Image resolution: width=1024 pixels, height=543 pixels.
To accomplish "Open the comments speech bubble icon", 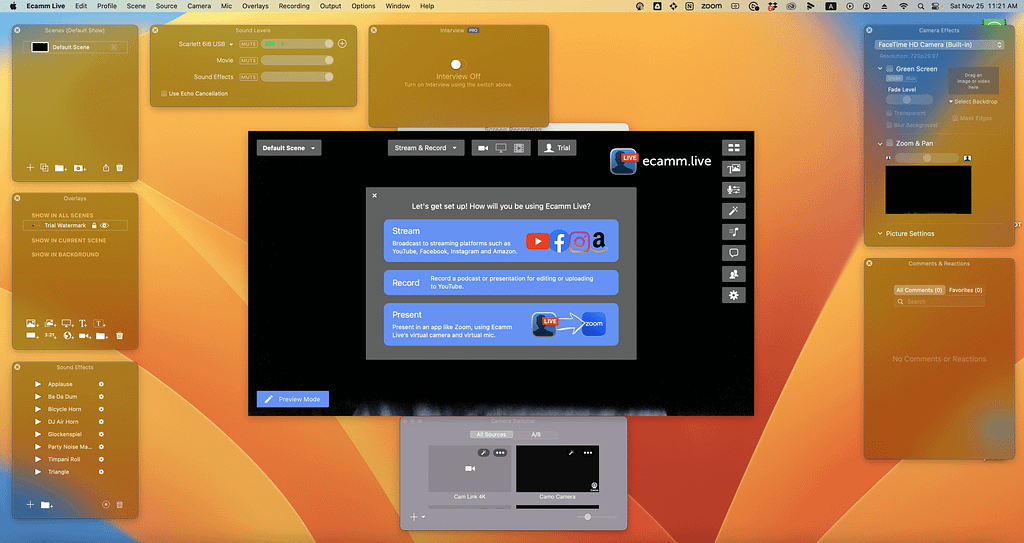I will click(735, 253).
